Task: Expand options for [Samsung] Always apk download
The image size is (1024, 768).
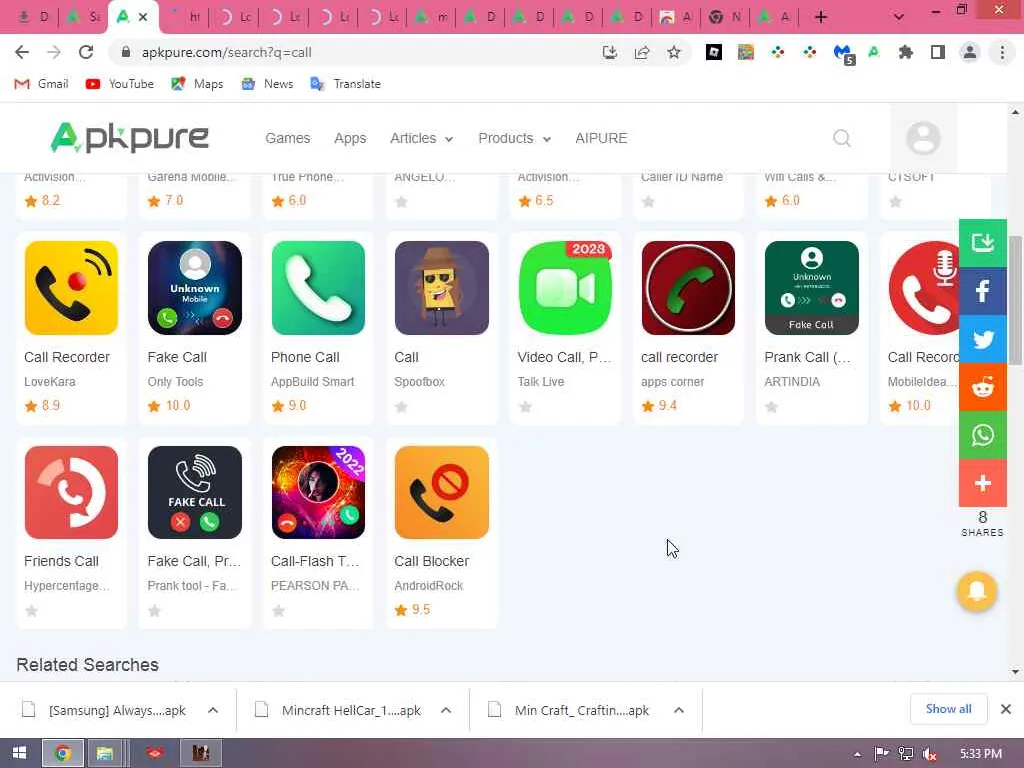Action: [213, 710]
